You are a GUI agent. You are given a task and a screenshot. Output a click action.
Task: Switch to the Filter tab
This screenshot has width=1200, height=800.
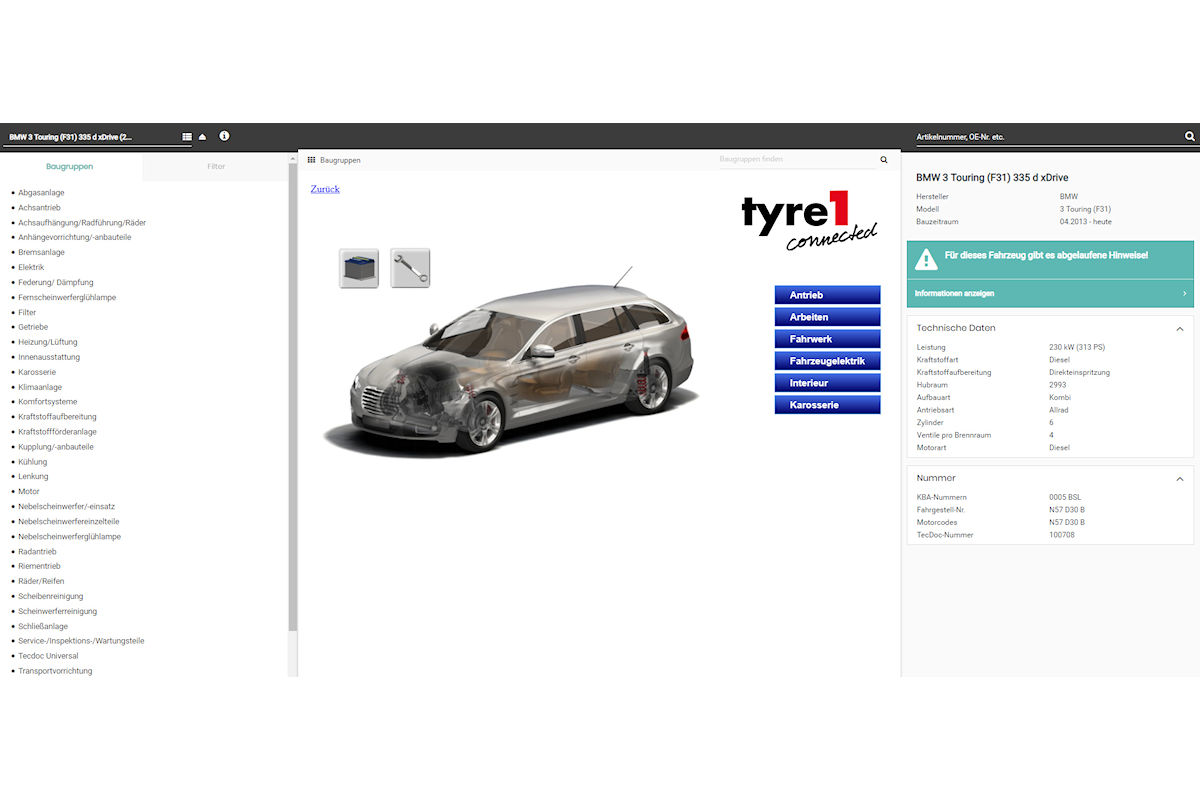tap(216, 167)
